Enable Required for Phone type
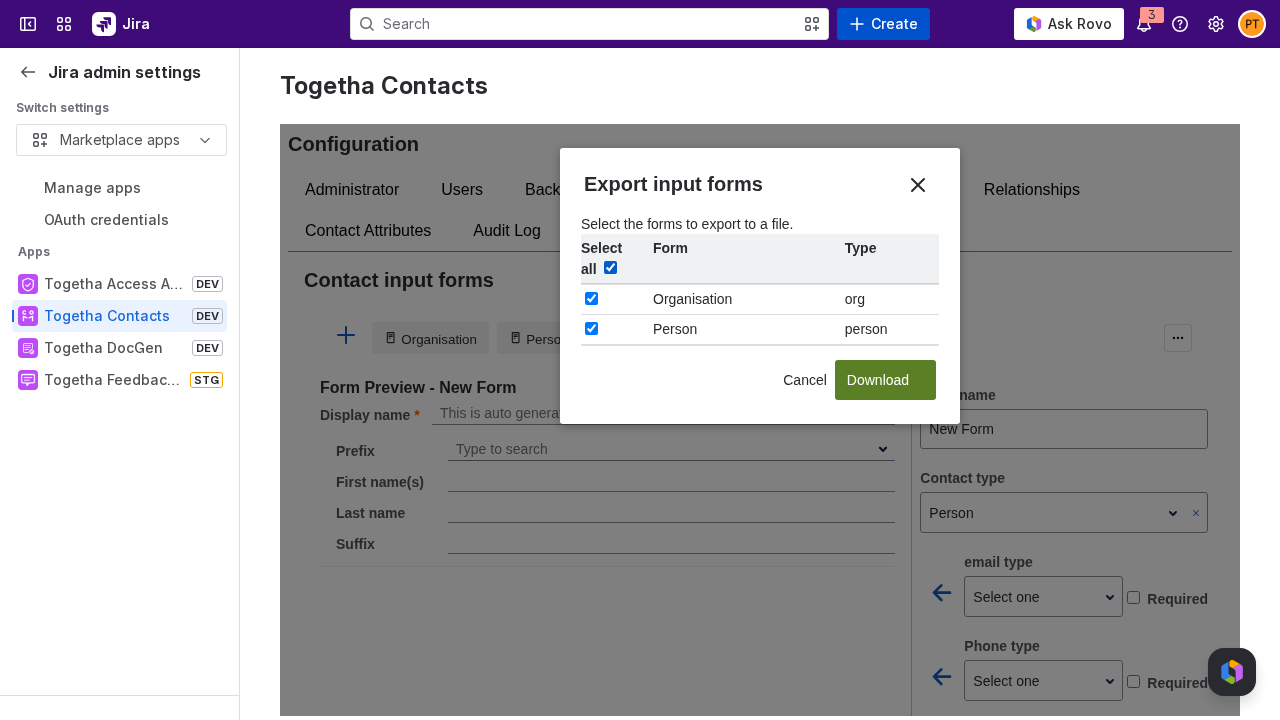This screenshot has width=1280, height=720. coord(1134,681)
